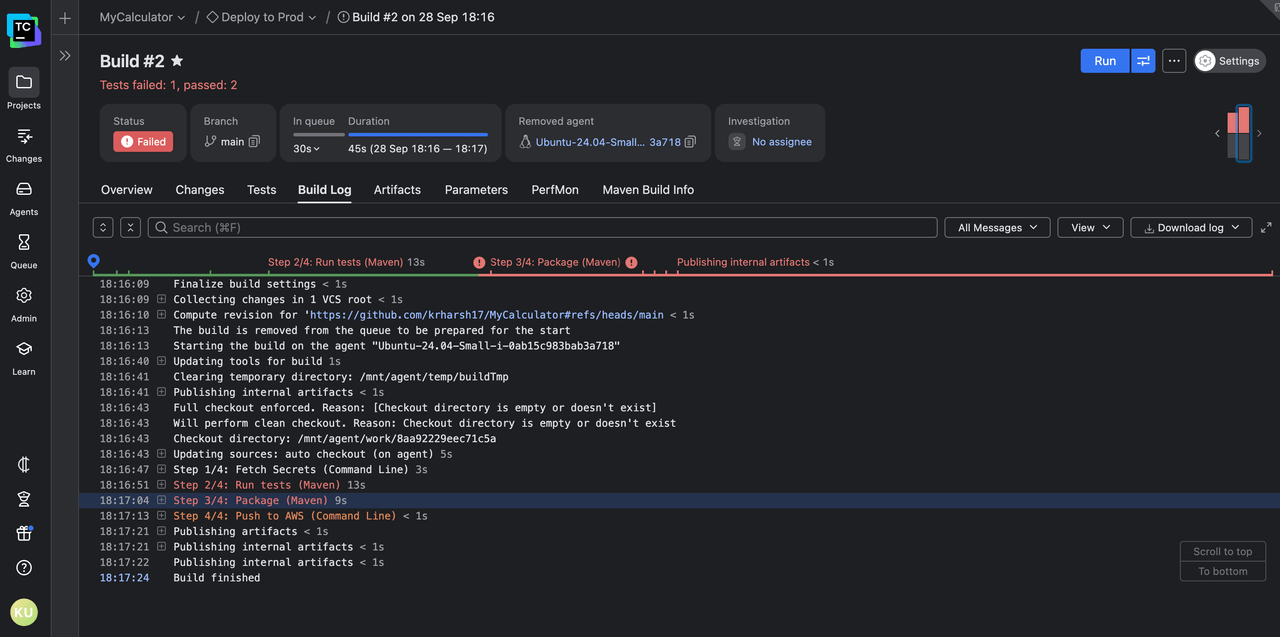Go to Agents in sidebar

click(24, 189)
